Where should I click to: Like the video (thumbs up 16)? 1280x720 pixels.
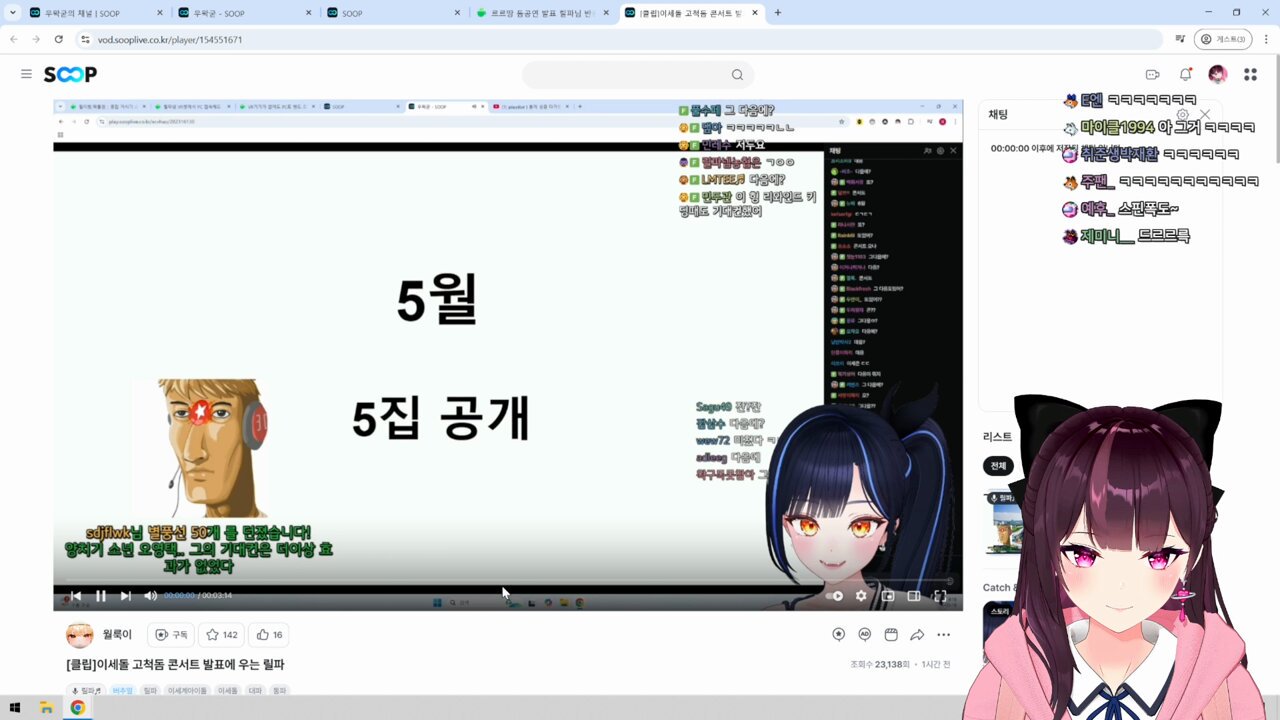pyautogui.click(x=270, y=635)
